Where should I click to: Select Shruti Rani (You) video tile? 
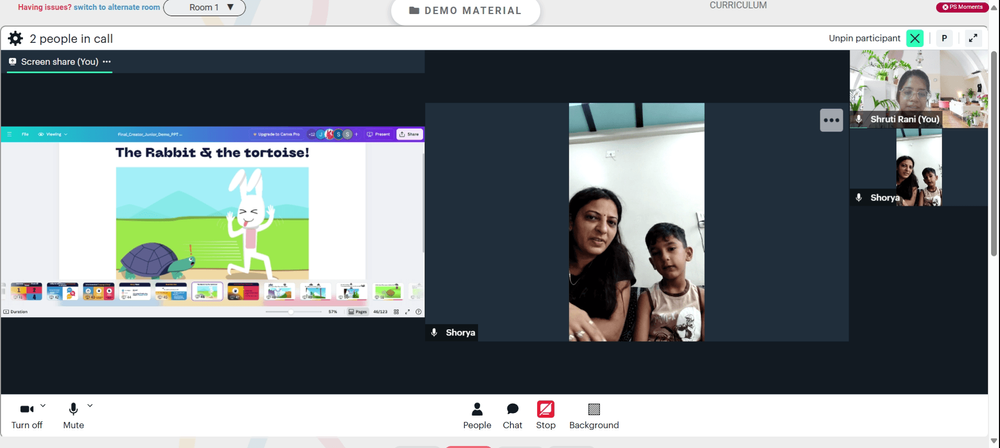(918, 89)
